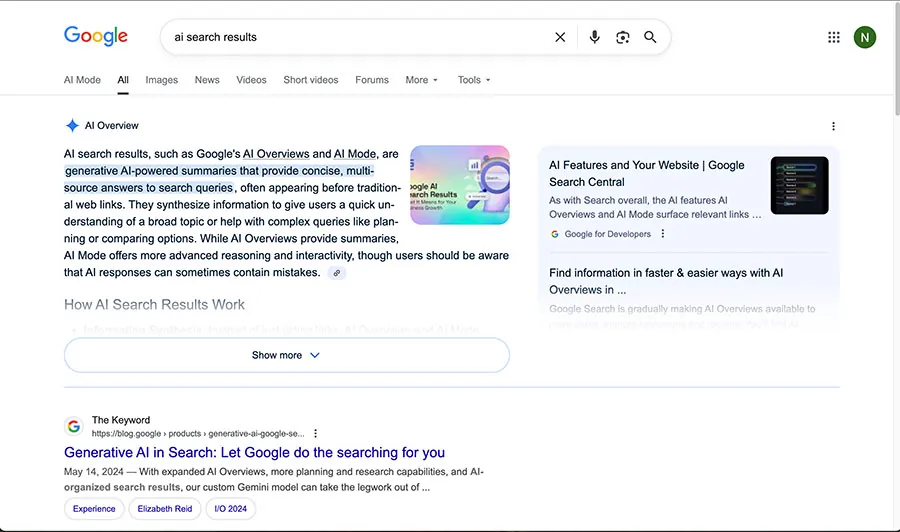Click the source link chip icon
This screenshot has height=532, width=900.
(x=337, y=273)
